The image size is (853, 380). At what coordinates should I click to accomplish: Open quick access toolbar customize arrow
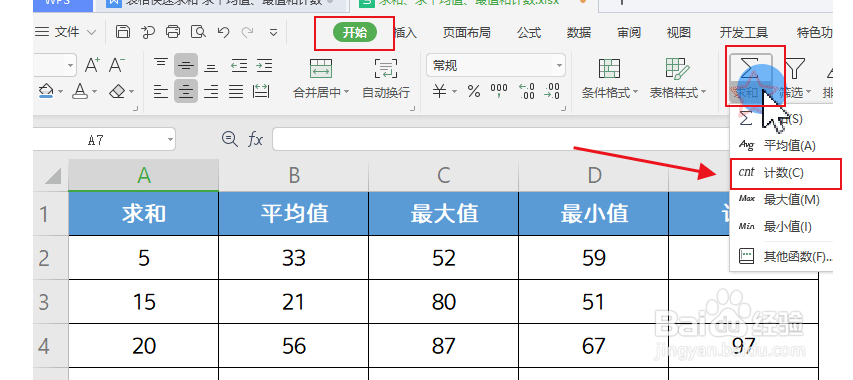[x=274, y=32]
